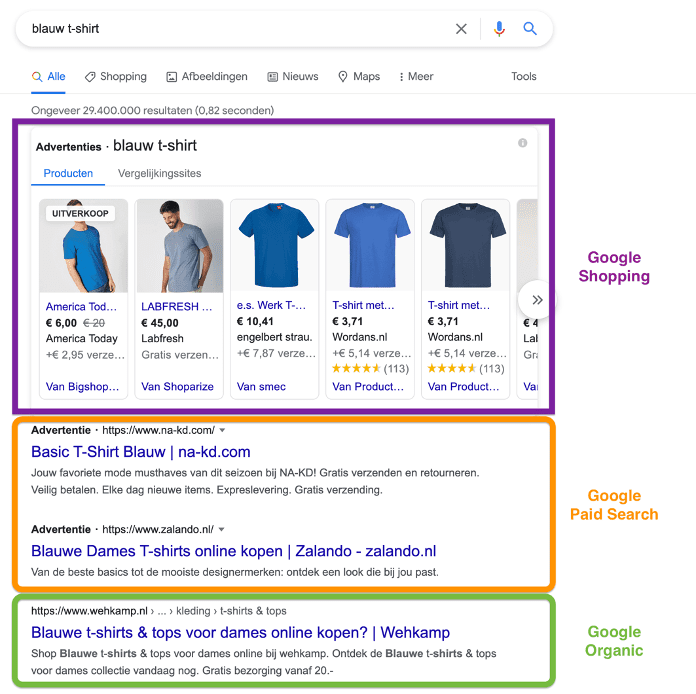Screen dimensions: 696x694
Task: Follow the 'Van smec' link
Action: [x=261, y=386]
